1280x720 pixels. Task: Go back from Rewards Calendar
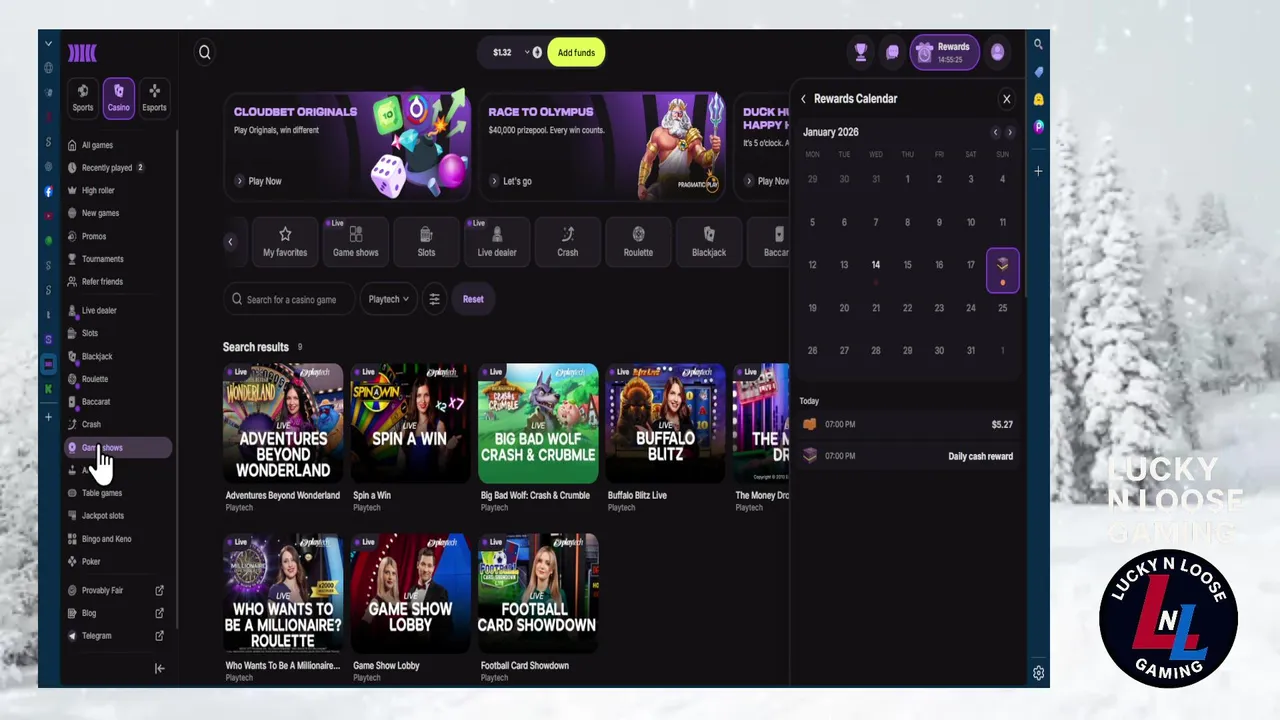pos(803,99)
